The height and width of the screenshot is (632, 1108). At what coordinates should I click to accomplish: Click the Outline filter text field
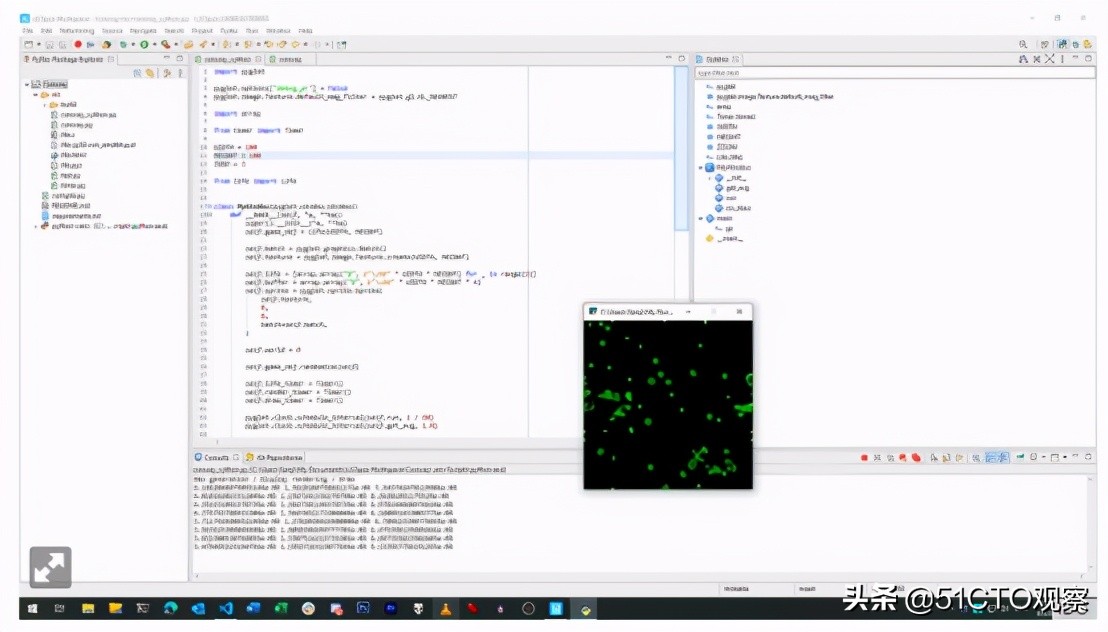(x=895, y=73)
